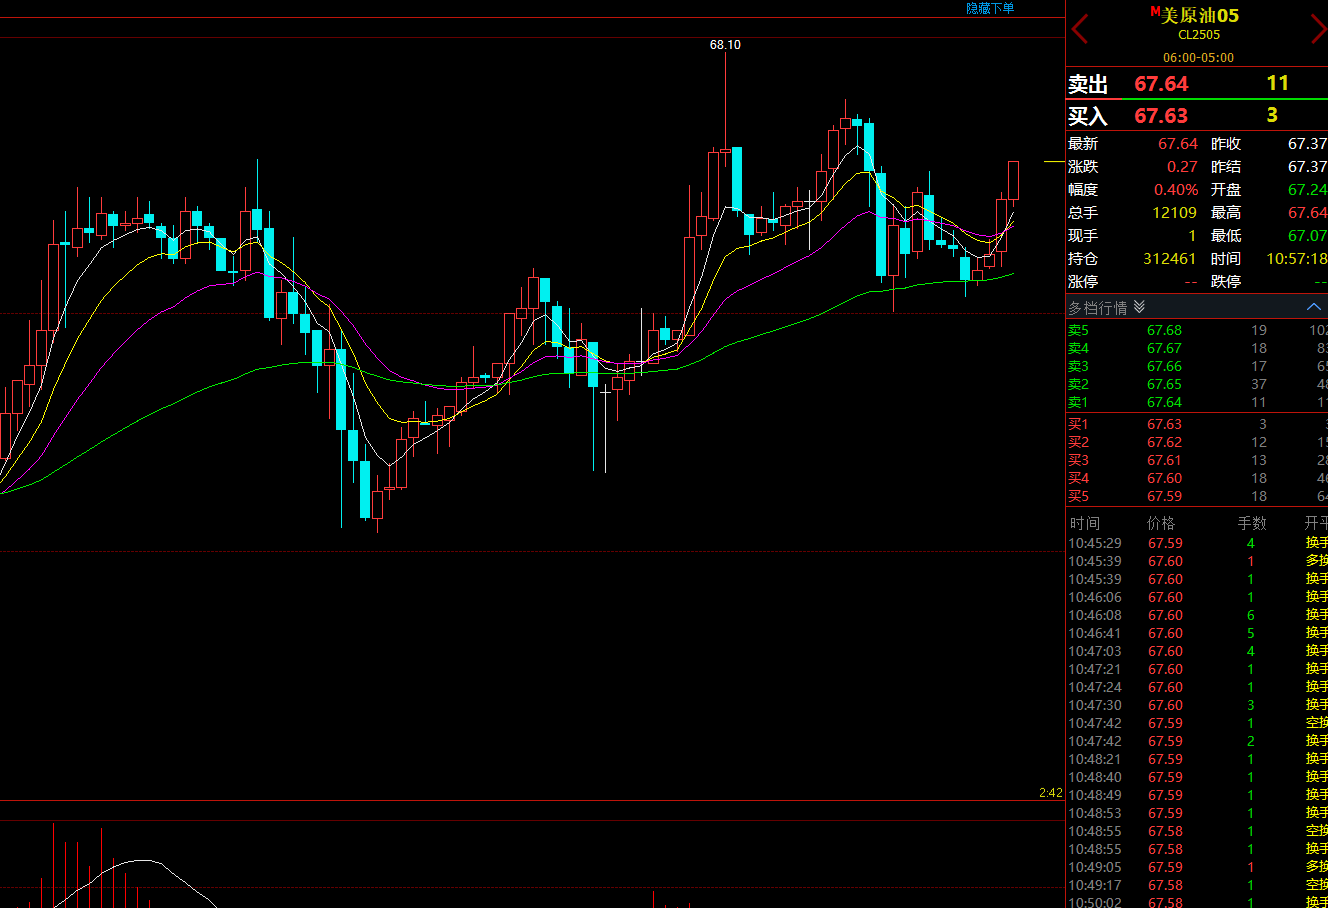Viewport: 1328px width, 908px height.
Task: Select the 买4 row at 67.60
Action: pyautogui.click(x=1197, y=478)
